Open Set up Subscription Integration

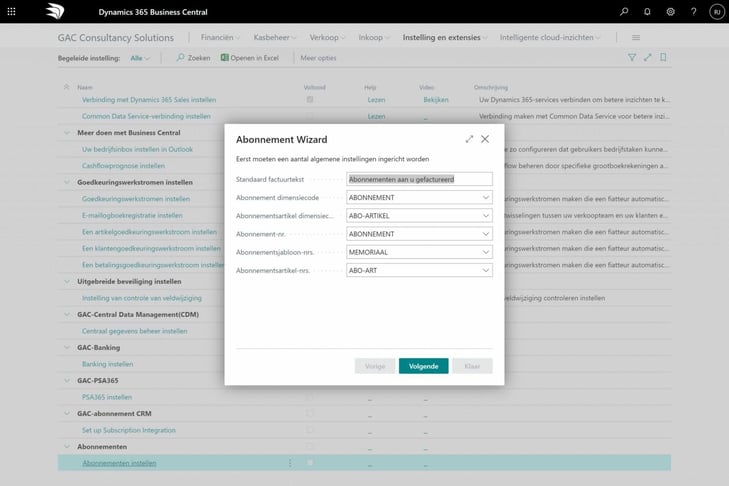(129, 430)
